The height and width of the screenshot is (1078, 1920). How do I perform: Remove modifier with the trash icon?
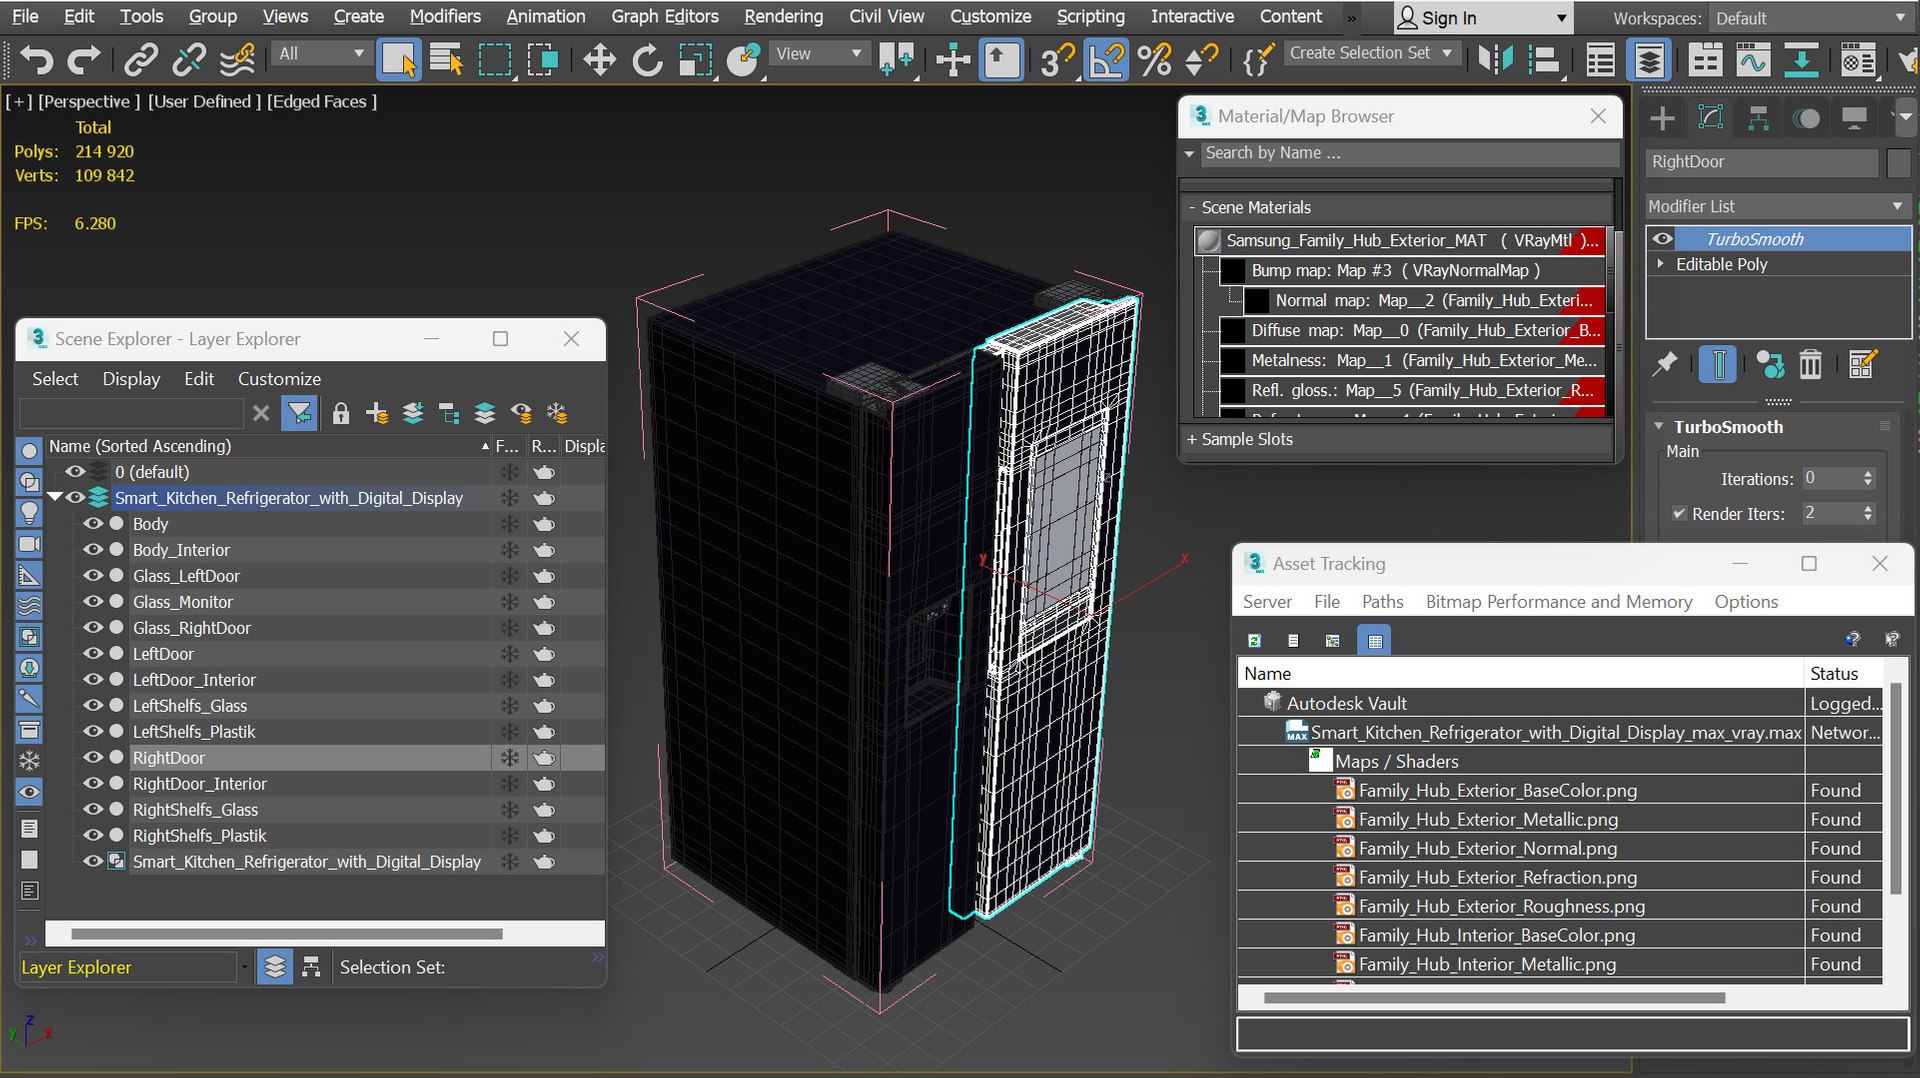point(1810,365)
